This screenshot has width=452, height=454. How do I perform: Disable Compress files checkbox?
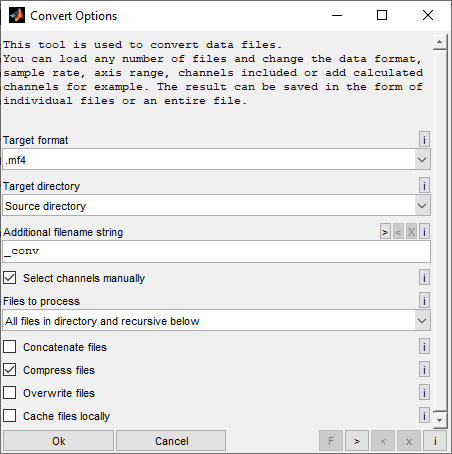(x=10, y=370)
